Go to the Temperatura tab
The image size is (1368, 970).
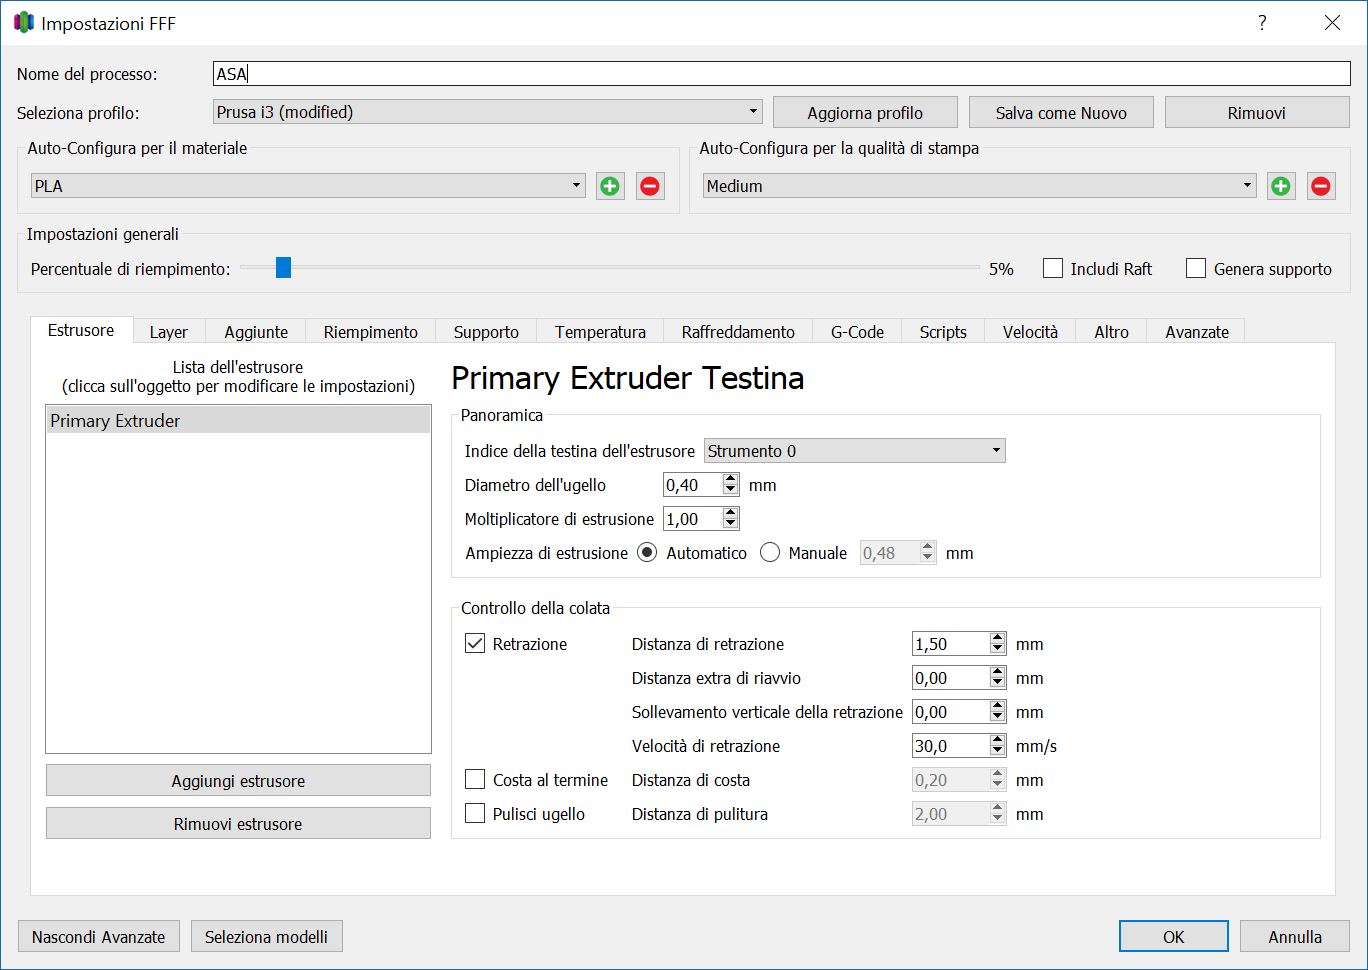click(600, 332)
